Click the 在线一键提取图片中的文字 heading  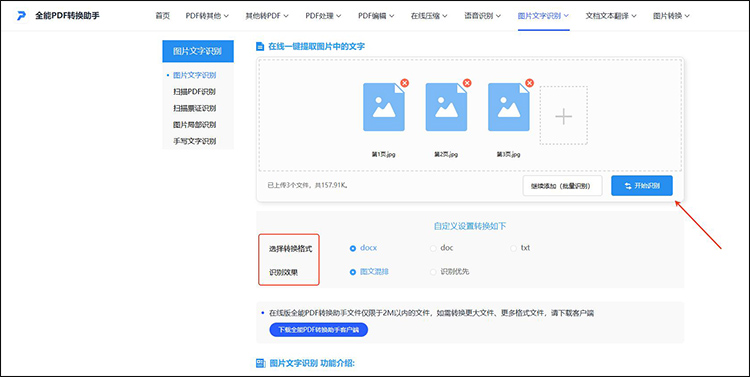click(316, 46)
